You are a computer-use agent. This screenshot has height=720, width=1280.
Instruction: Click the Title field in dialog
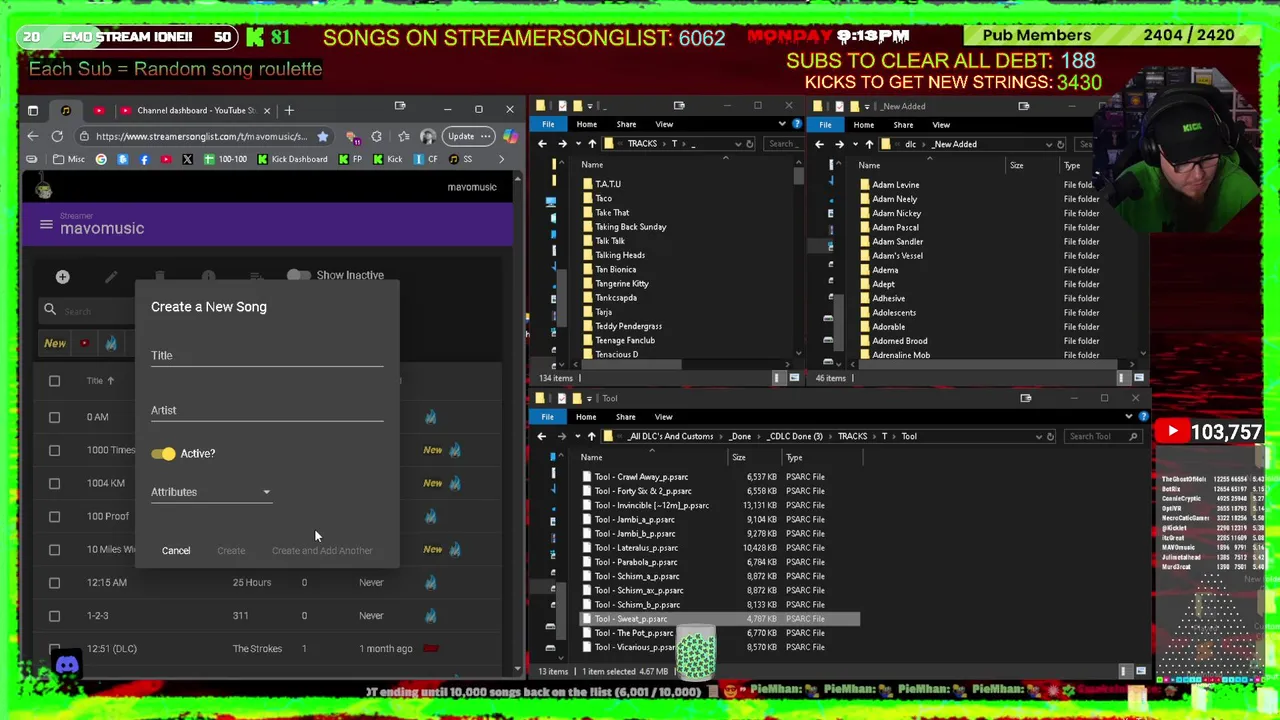point(267,356)
